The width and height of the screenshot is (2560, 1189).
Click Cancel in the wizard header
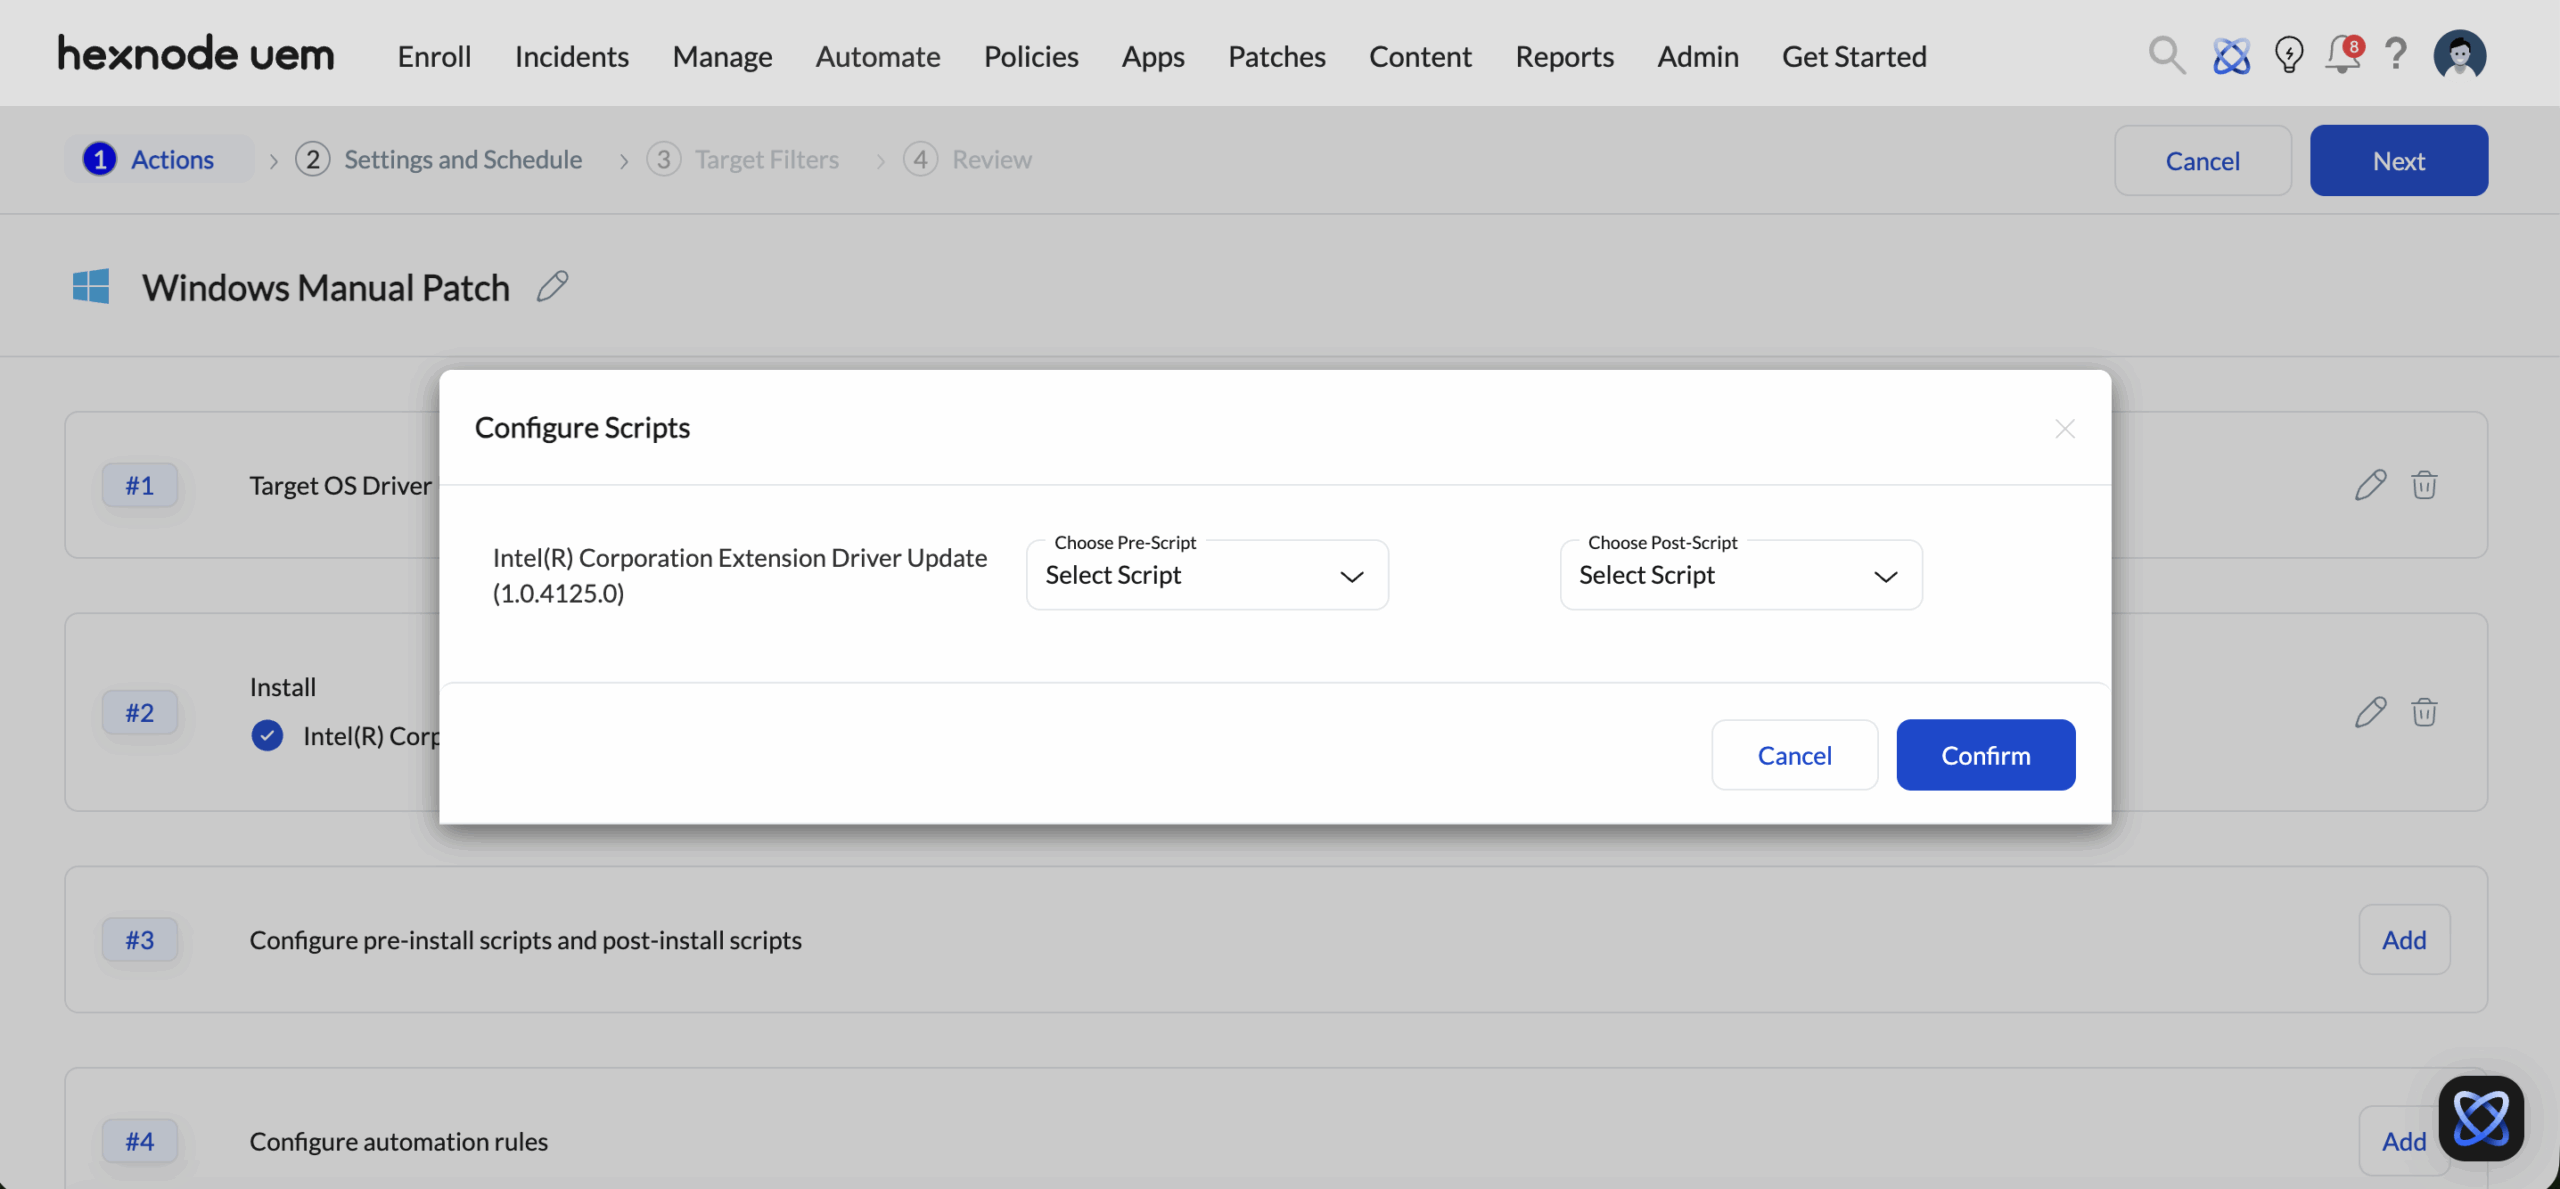(2202, 160)
